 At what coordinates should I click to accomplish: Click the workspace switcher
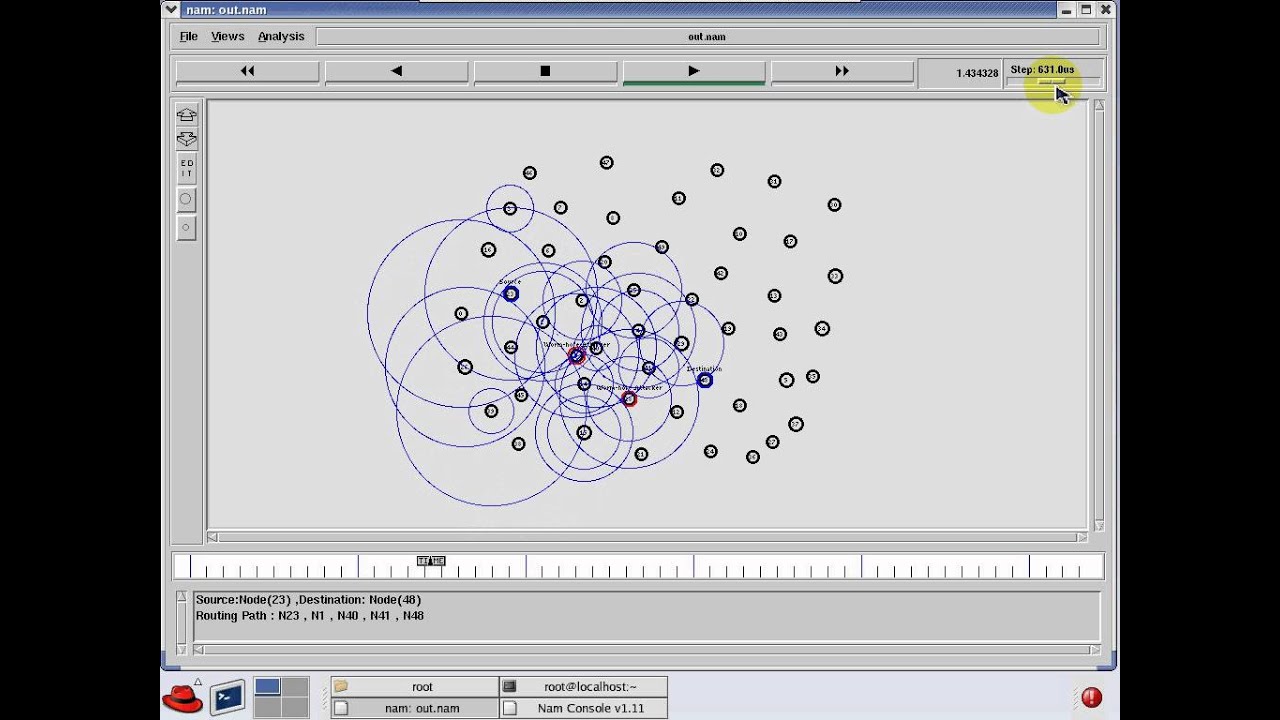(281, 696)
